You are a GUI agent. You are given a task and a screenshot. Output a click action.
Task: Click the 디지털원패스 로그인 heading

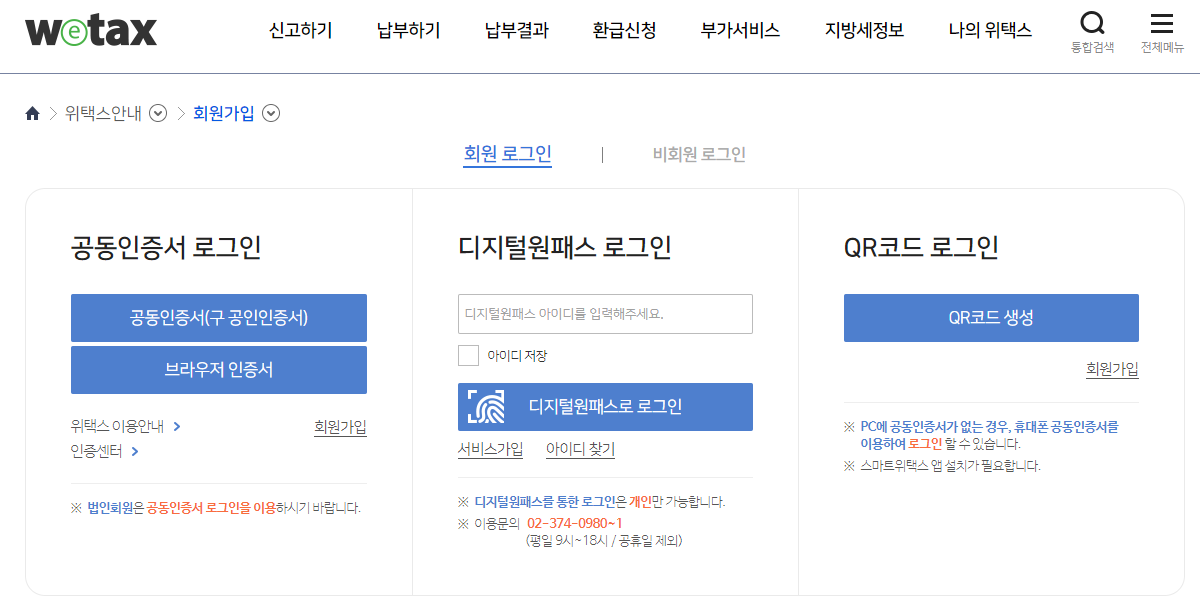tap(565, 247)
